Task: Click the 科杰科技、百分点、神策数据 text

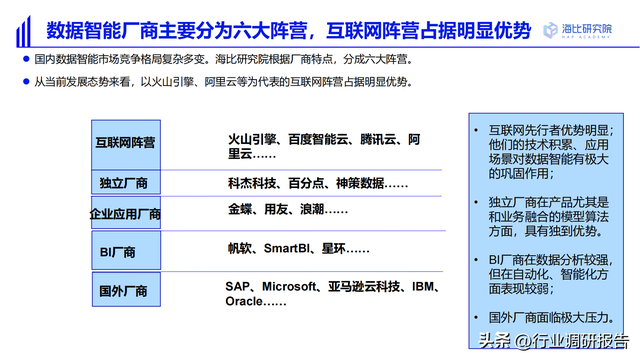Action: tap(318, 183)
